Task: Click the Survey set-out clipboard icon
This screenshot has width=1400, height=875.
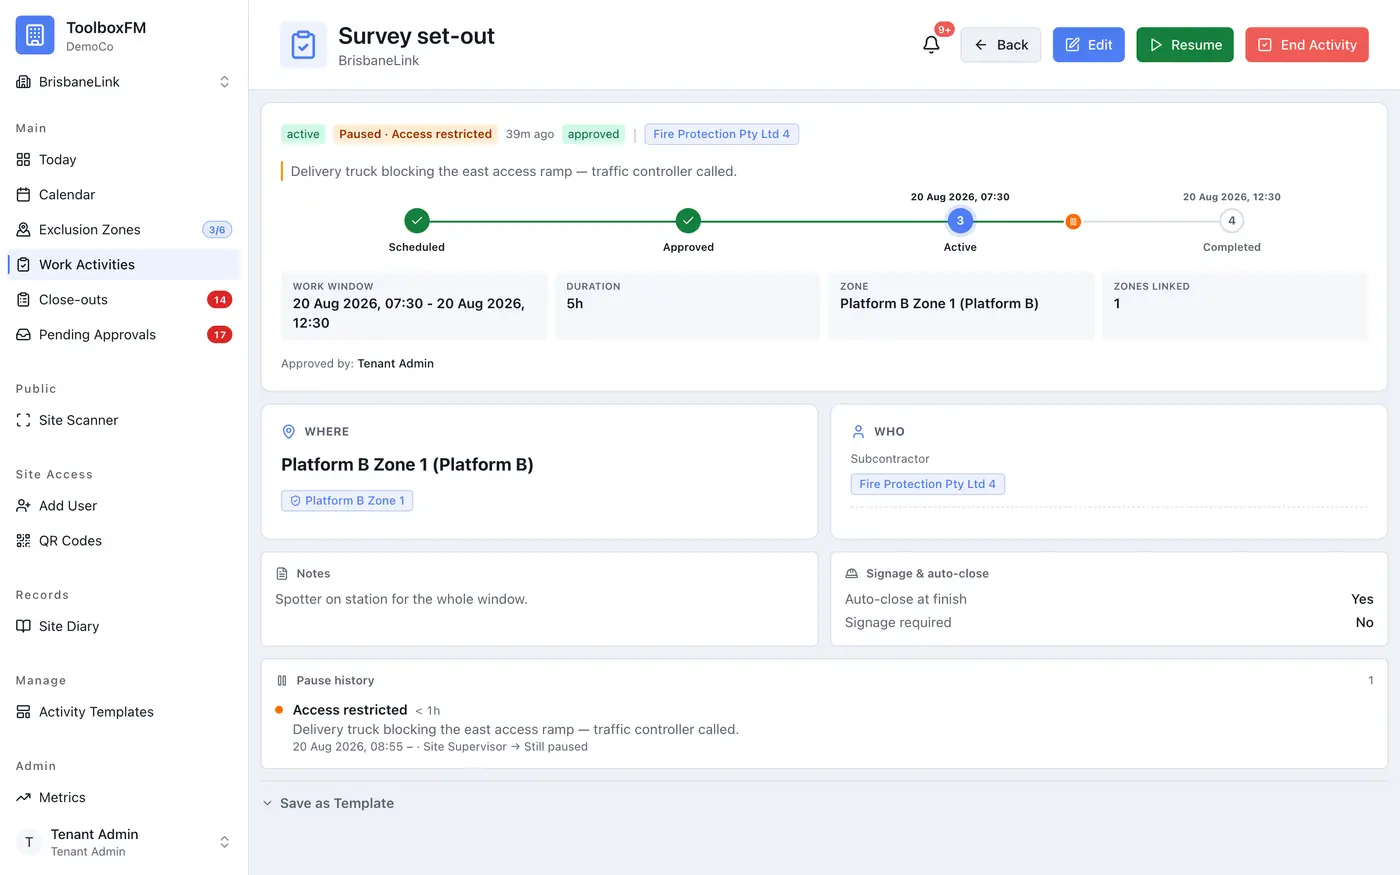Action: click(x=303, y=45)
